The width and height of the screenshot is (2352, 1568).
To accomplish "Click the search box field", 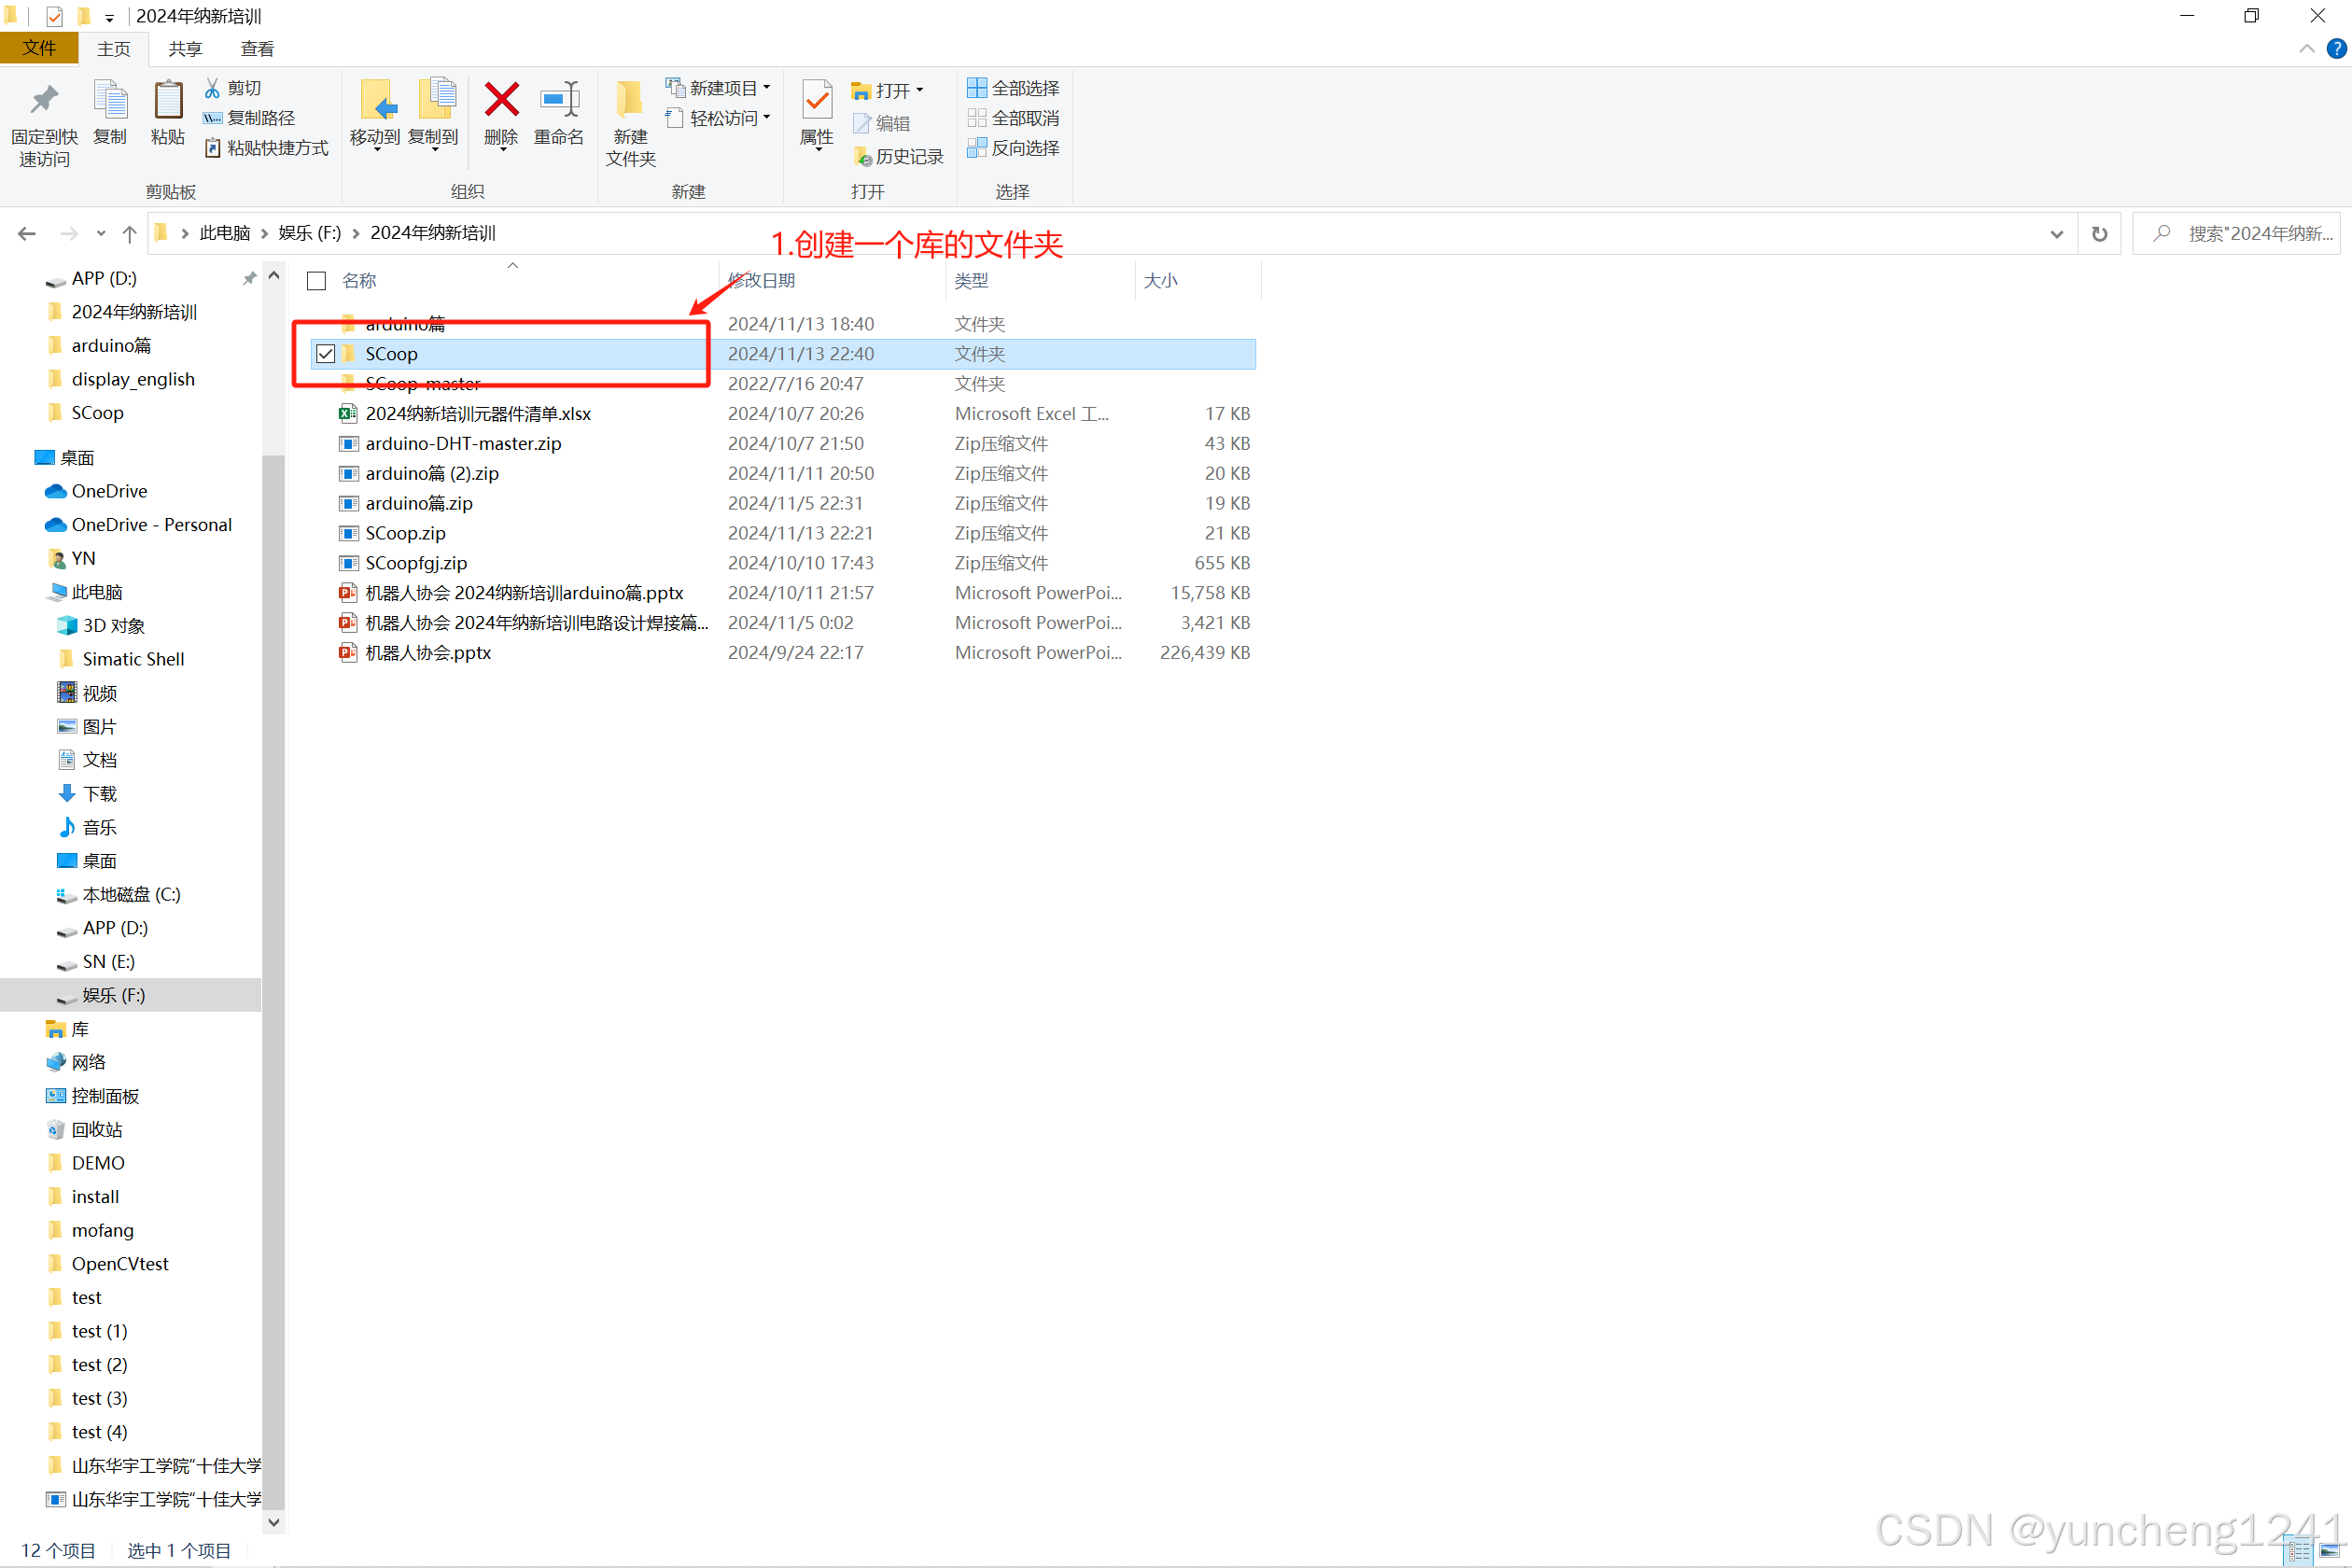I will (2250, 233).
